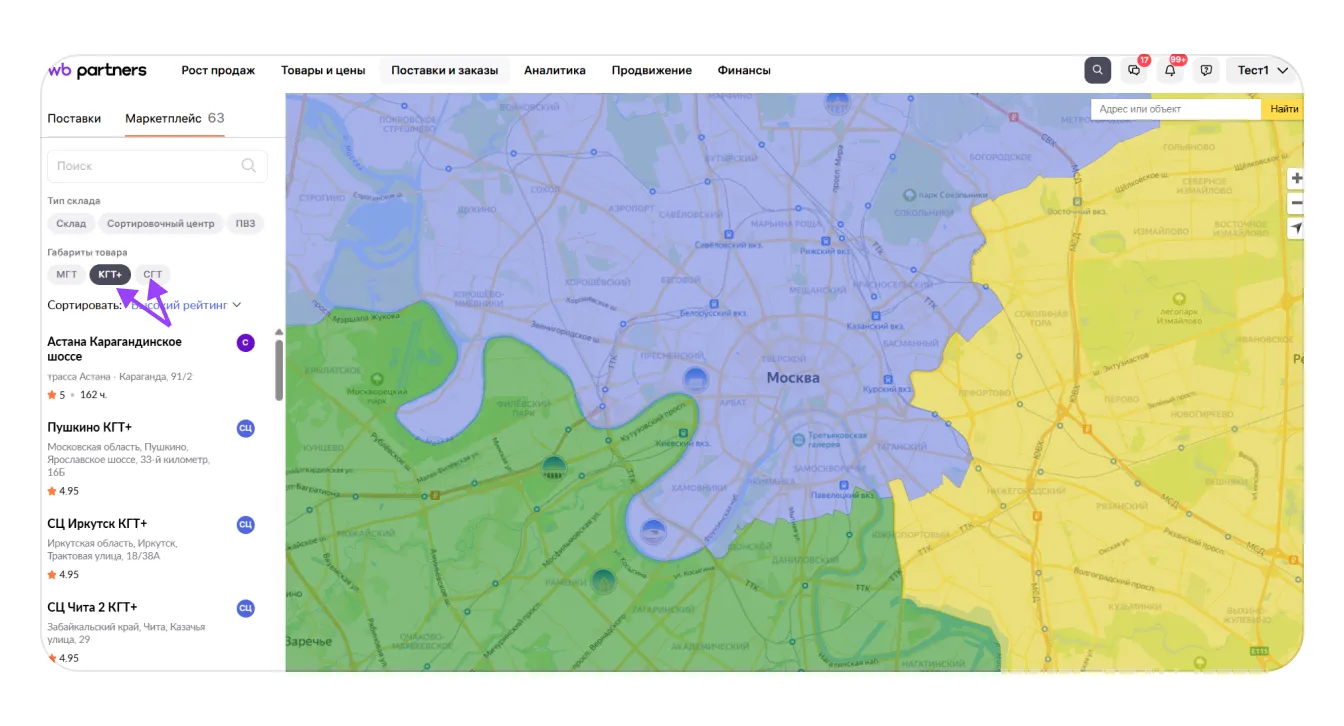Click the landmark icon in Филёвский парк area
This screenshot has height=726, width=1344.
[554, 468]
